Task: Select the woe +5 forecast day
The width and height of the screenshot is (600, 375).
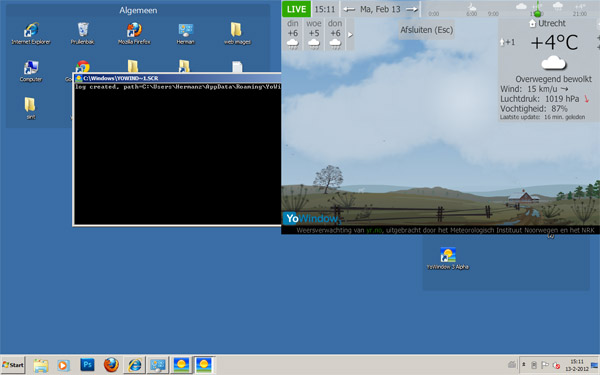Action: 313,34
